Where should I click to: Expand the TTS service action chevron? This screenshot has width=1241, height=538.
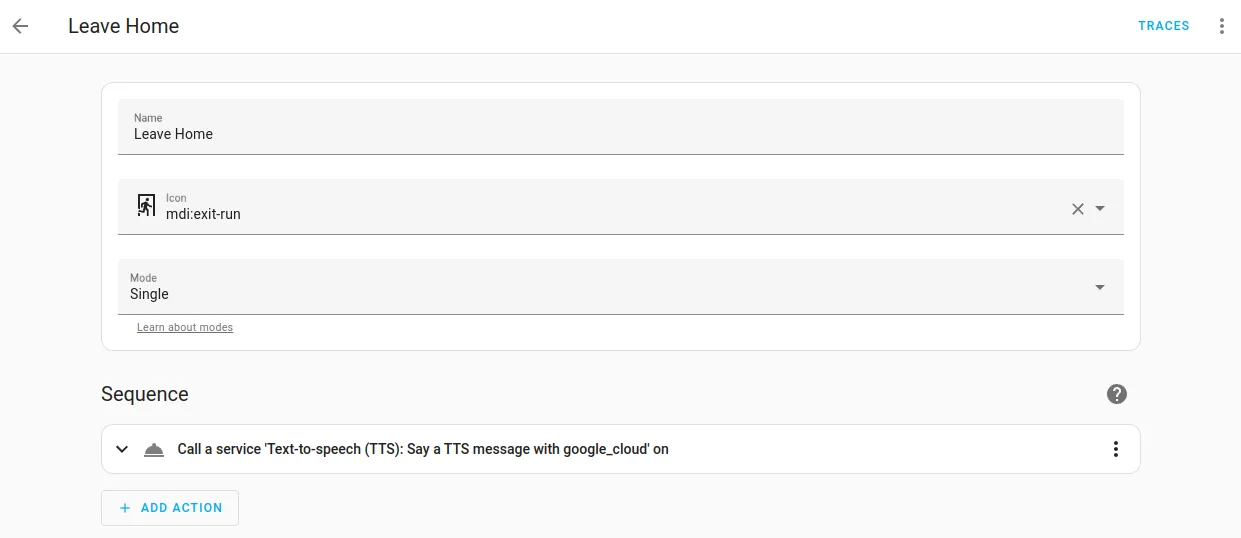pyautogui.click(x=122, y=449)
